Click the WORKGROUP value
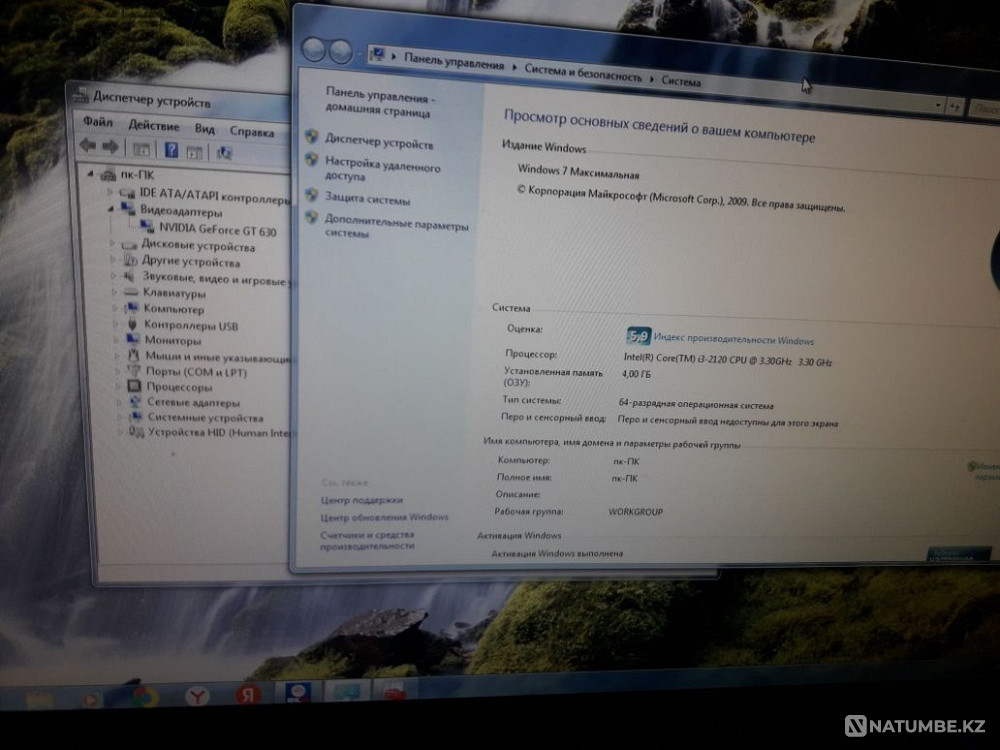The height and width of the screenshot is (750, 1000). coord(635,511)
